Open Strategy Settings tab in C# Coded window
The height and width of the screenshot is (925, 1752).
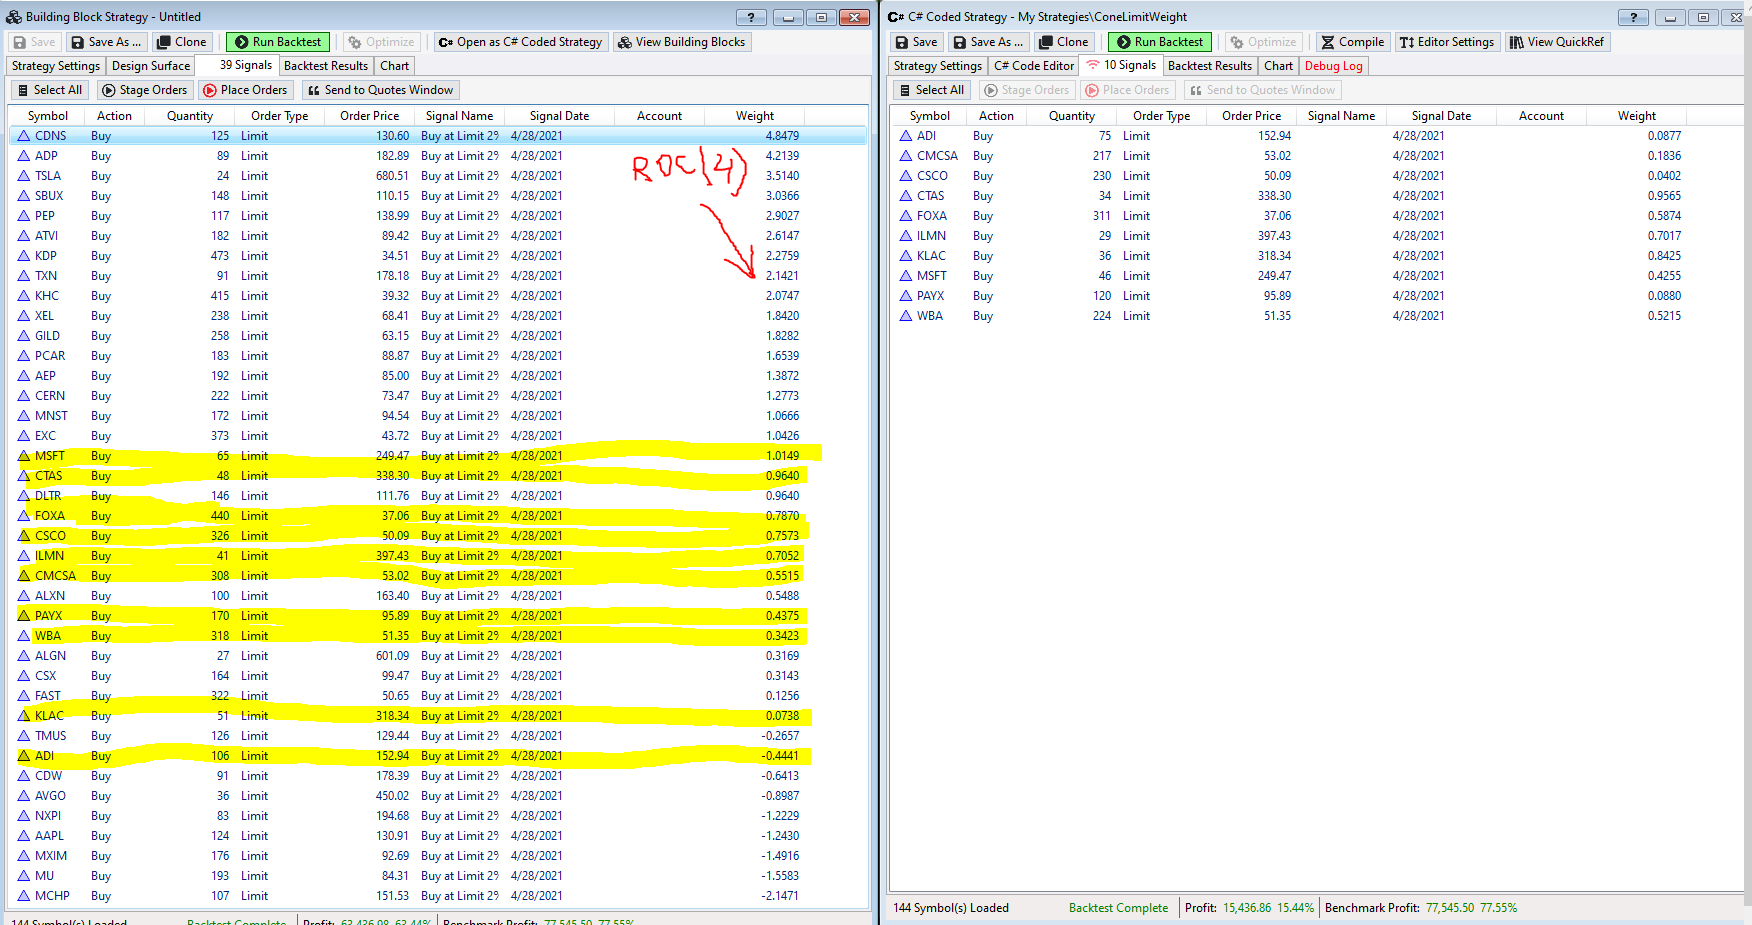tap(938, 66)
